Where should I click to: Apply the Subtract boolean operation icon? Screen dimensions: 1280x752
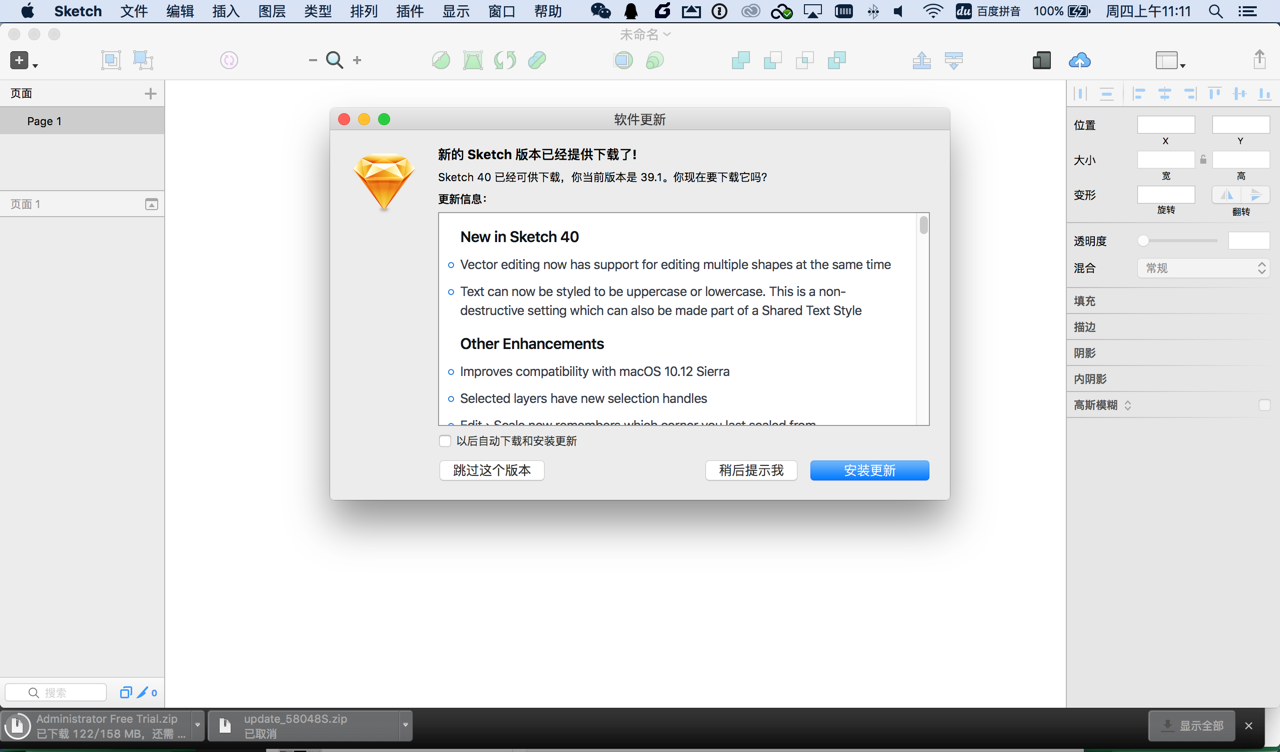pos(773,61)
